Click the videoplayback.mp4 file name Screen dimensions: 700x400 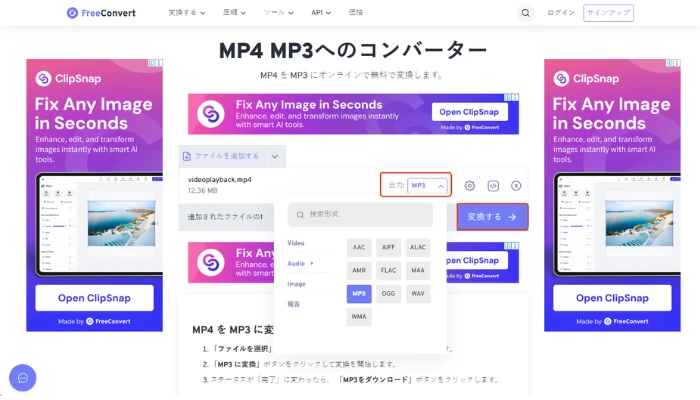click(x=220, y=179)
